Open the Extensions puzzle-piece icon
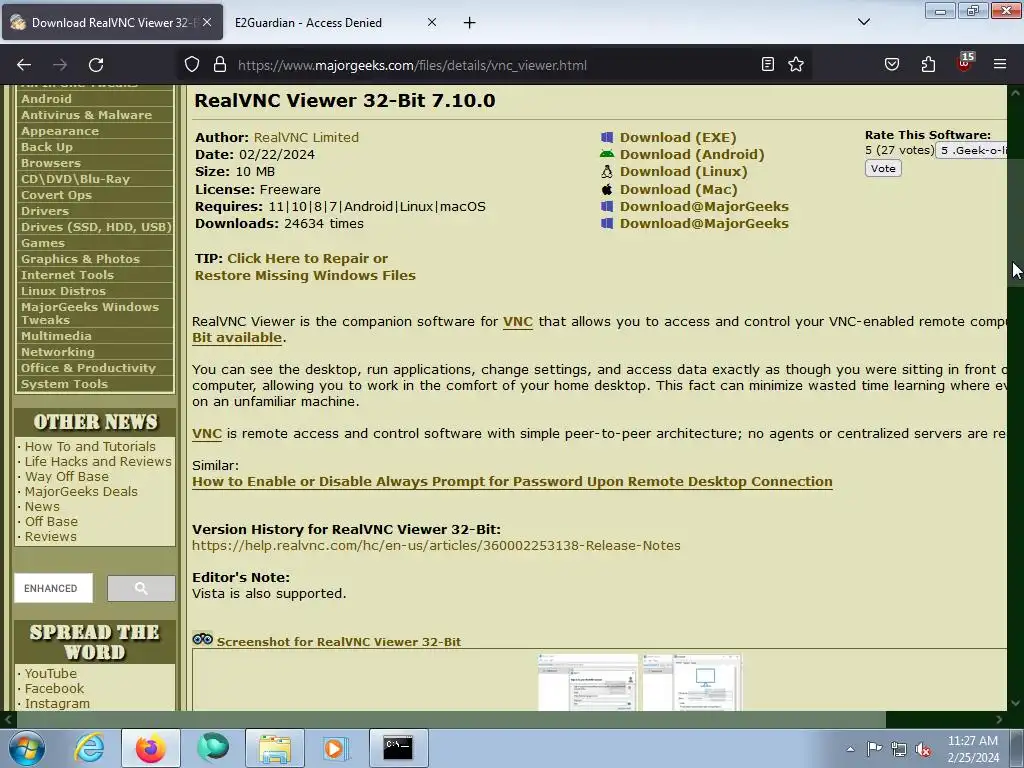This screenshot has height=768, width=1024. click(x=928, y=64)
